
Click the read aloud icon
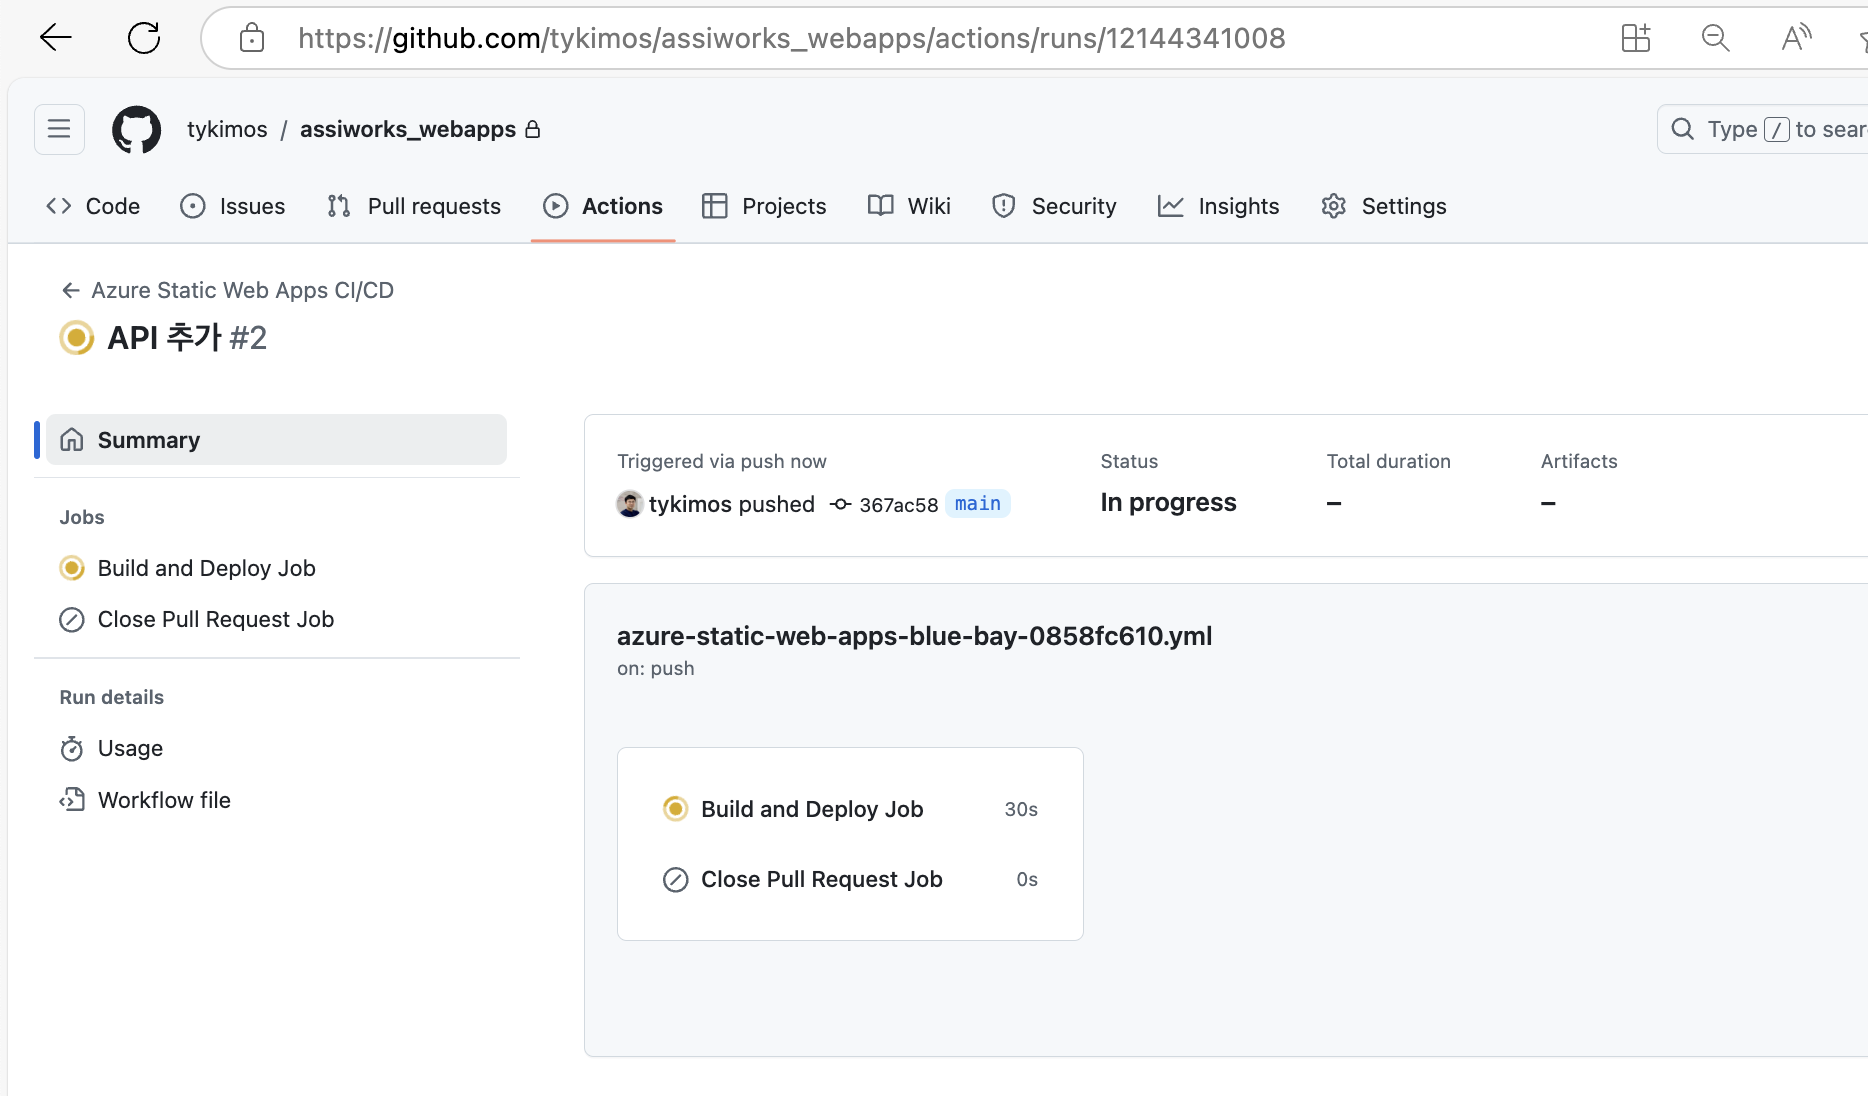point(1795,38)
